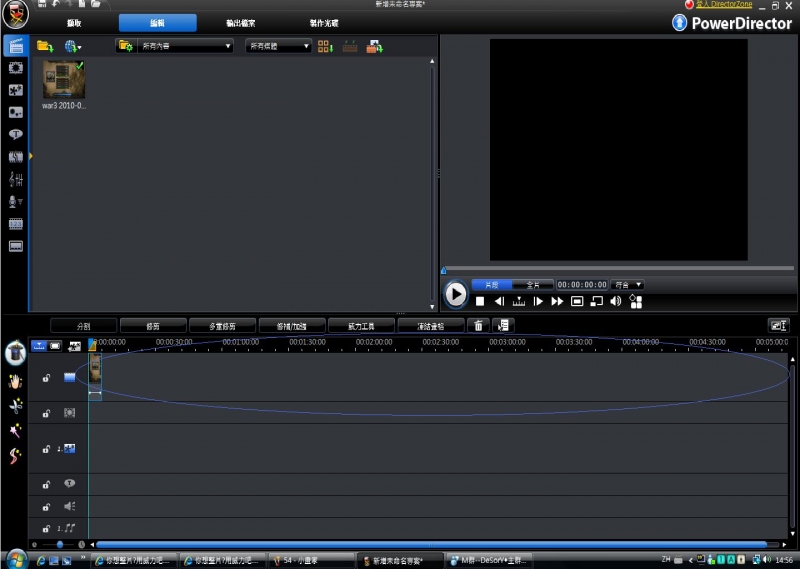Toggle lock on the music track

pyautogui.click(x=46, y=528)
